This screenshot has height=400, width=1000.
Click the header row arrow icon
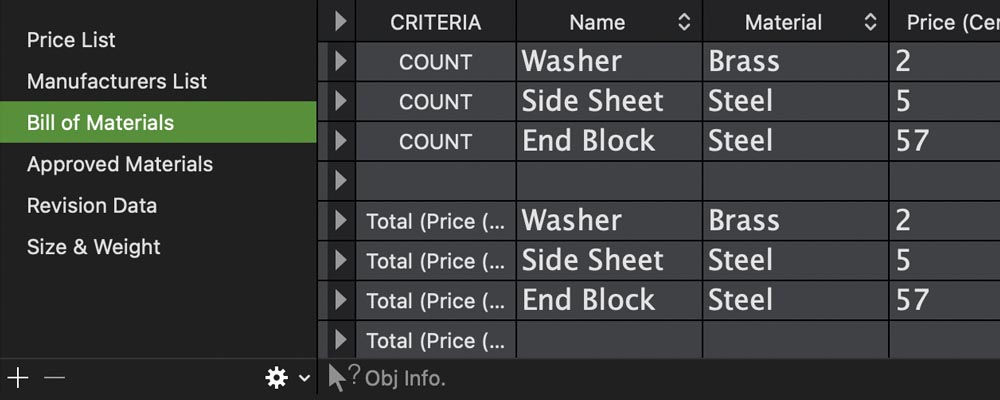[x=341, y=21]
